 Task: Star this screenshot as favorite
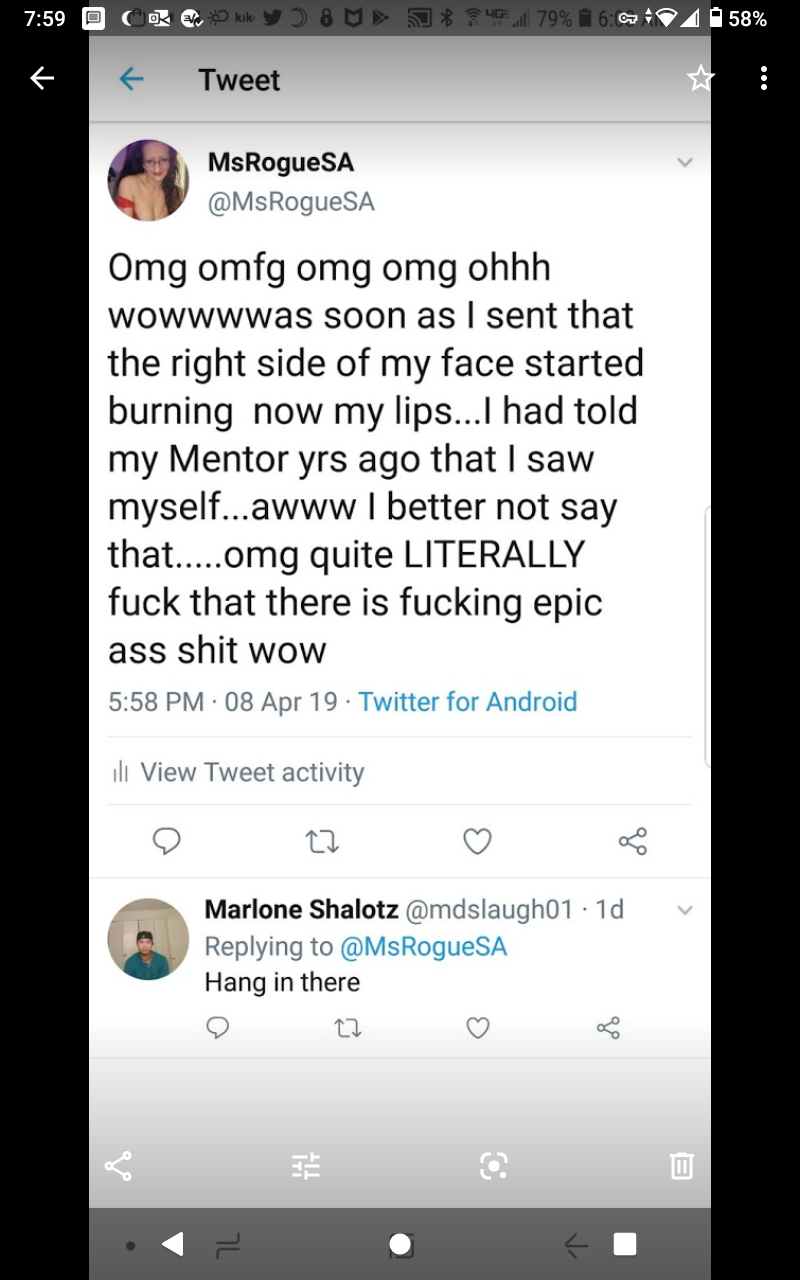(x=701, y=78)
